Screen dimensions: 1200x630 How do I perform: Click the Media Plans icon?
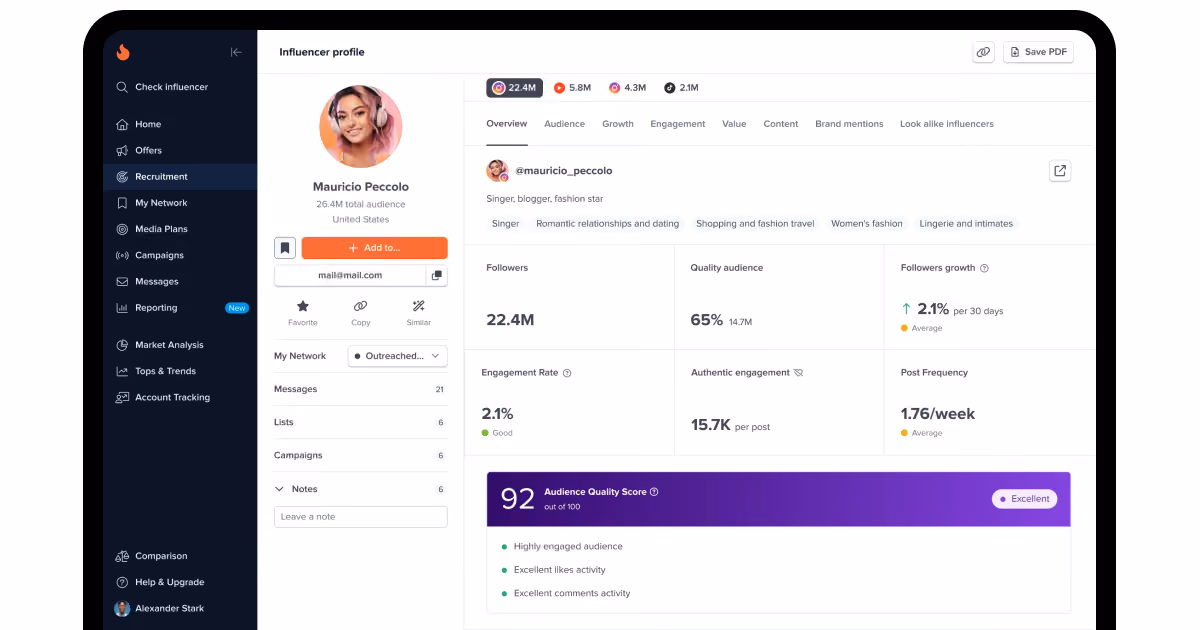tap(122, 229)
